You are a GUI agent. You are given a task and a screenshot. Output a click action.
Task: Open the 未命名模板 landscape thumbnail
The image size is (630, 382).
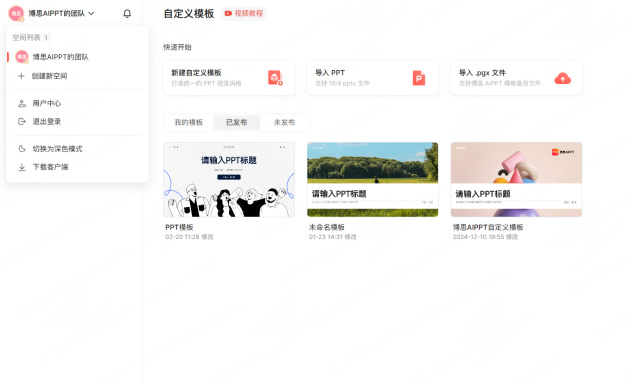tap(372, 180)
